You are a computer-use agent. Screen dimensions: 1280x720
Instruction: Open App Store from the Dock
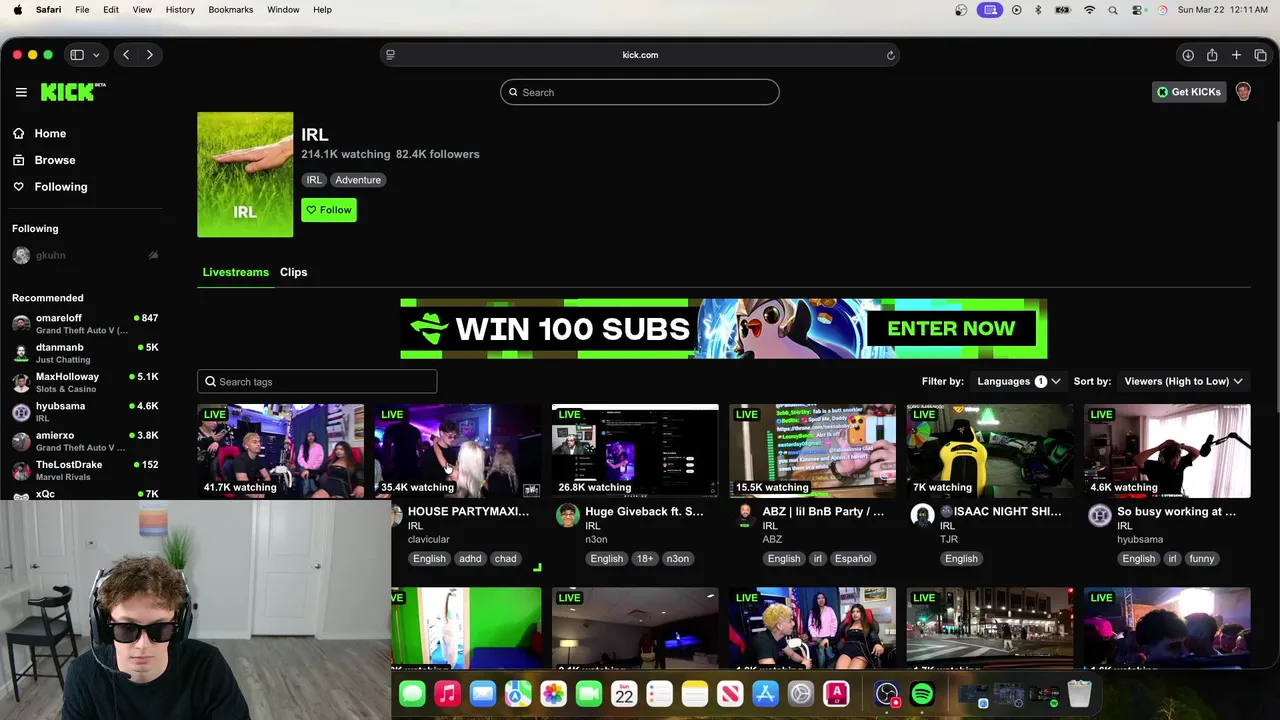click(x=765, y=694)
